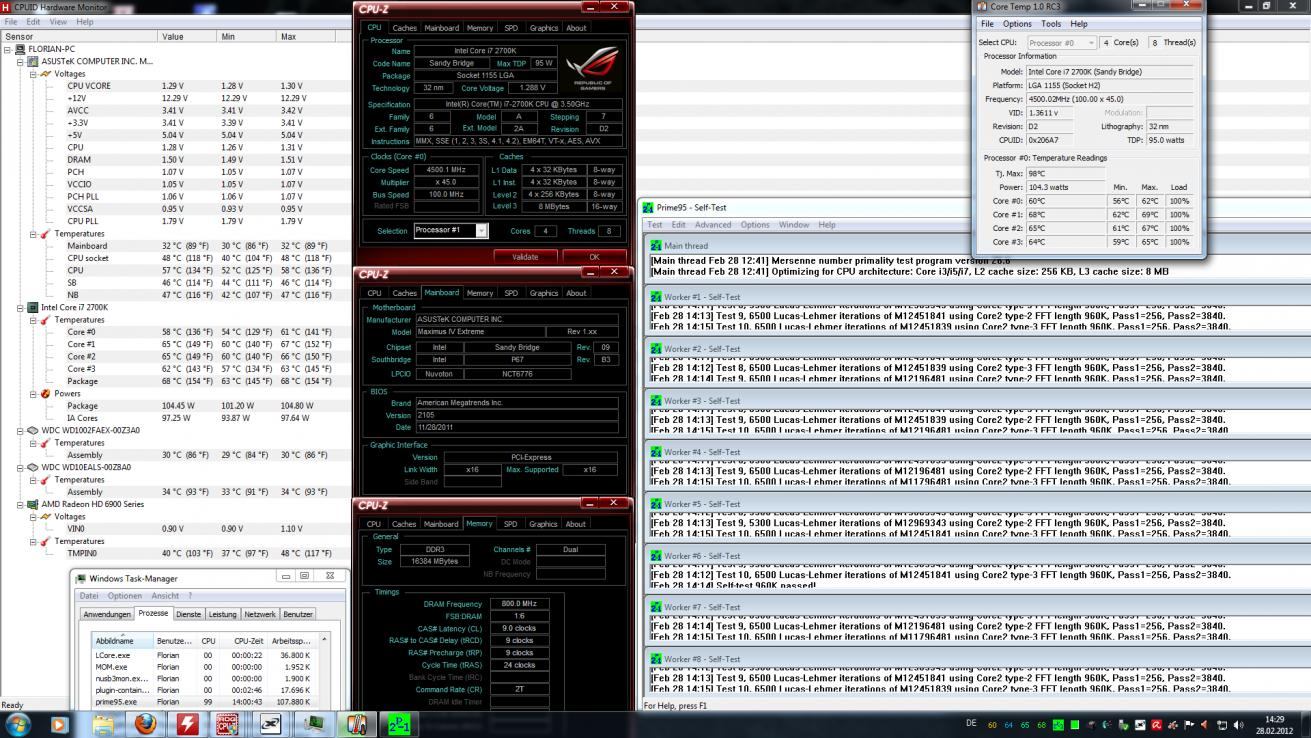
Task: Open the Ansicht menu in Task Manager
Action: 165,596
